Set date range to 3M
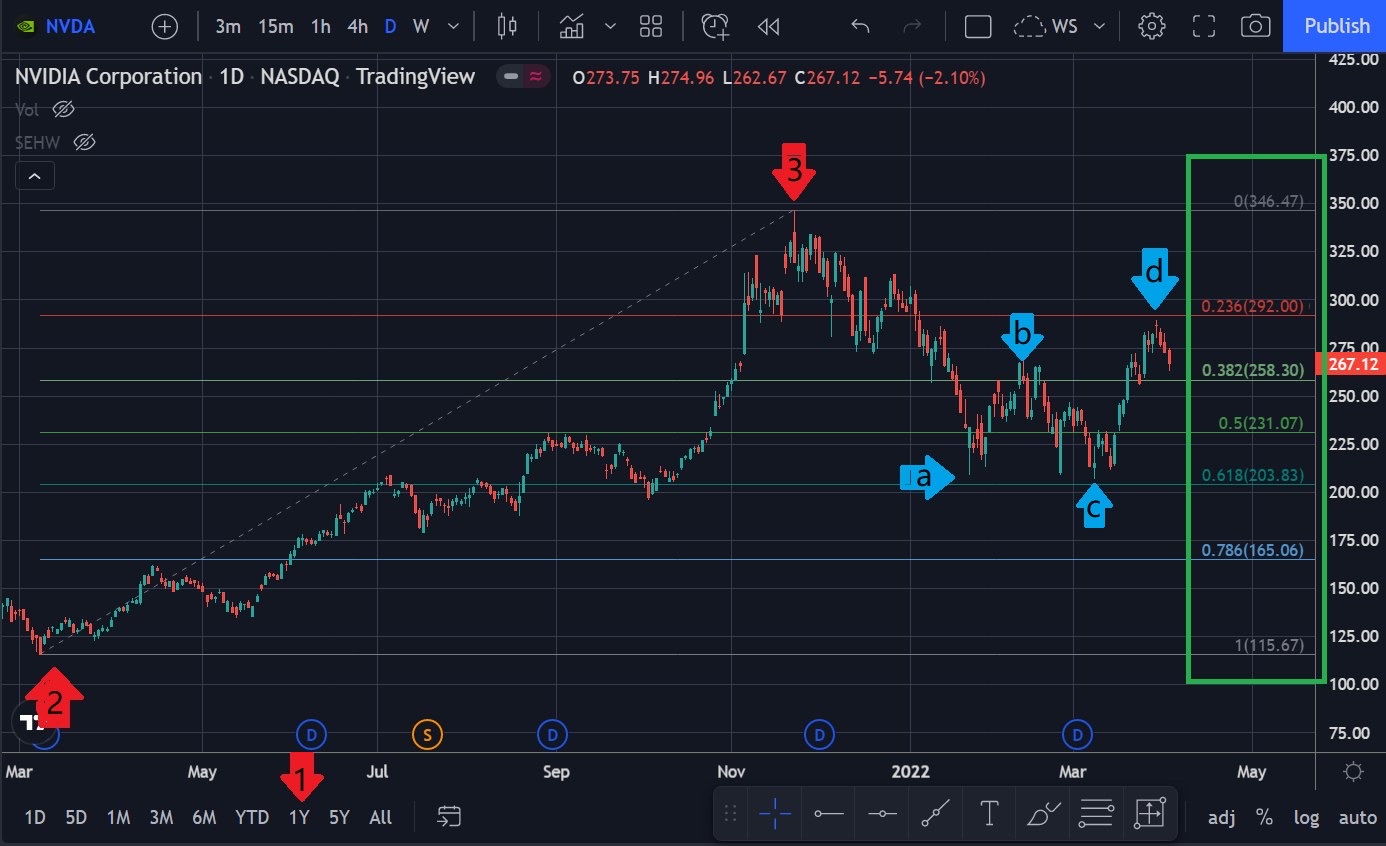 click(161, 817)
